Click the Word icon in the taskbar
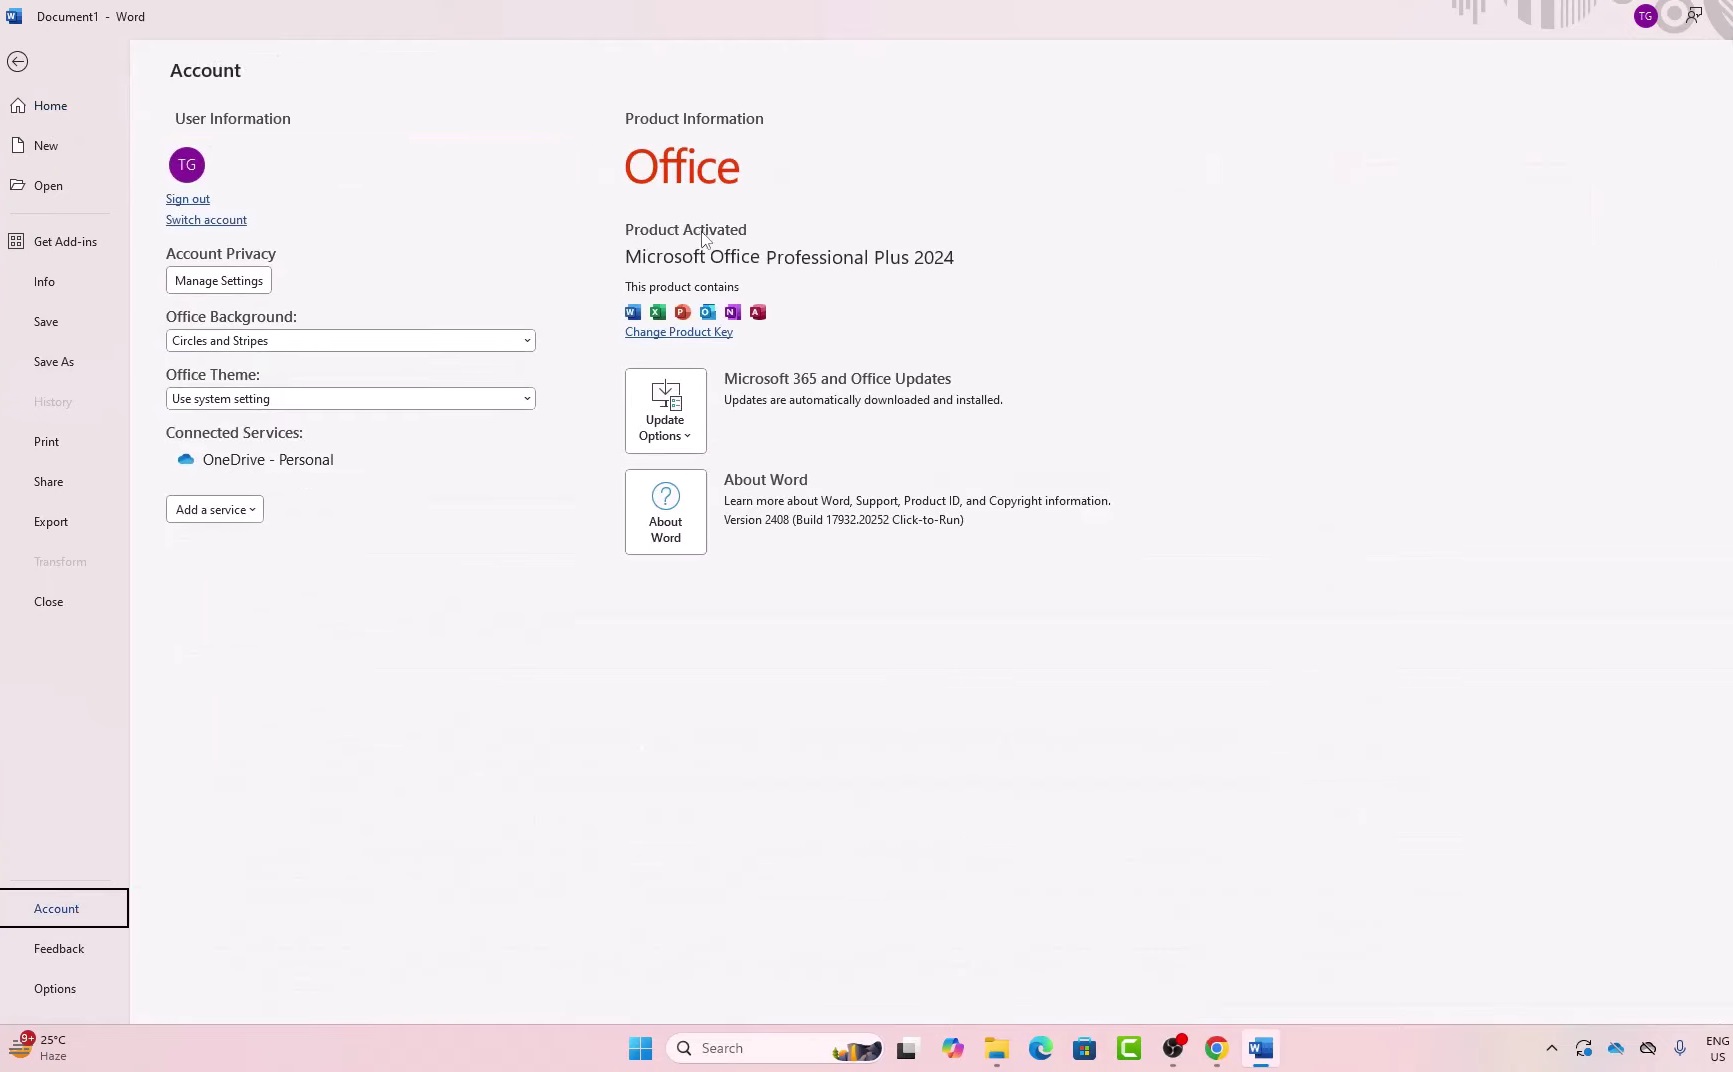Viewport: 1733px width, 1072px height. click(1261, 1048)
